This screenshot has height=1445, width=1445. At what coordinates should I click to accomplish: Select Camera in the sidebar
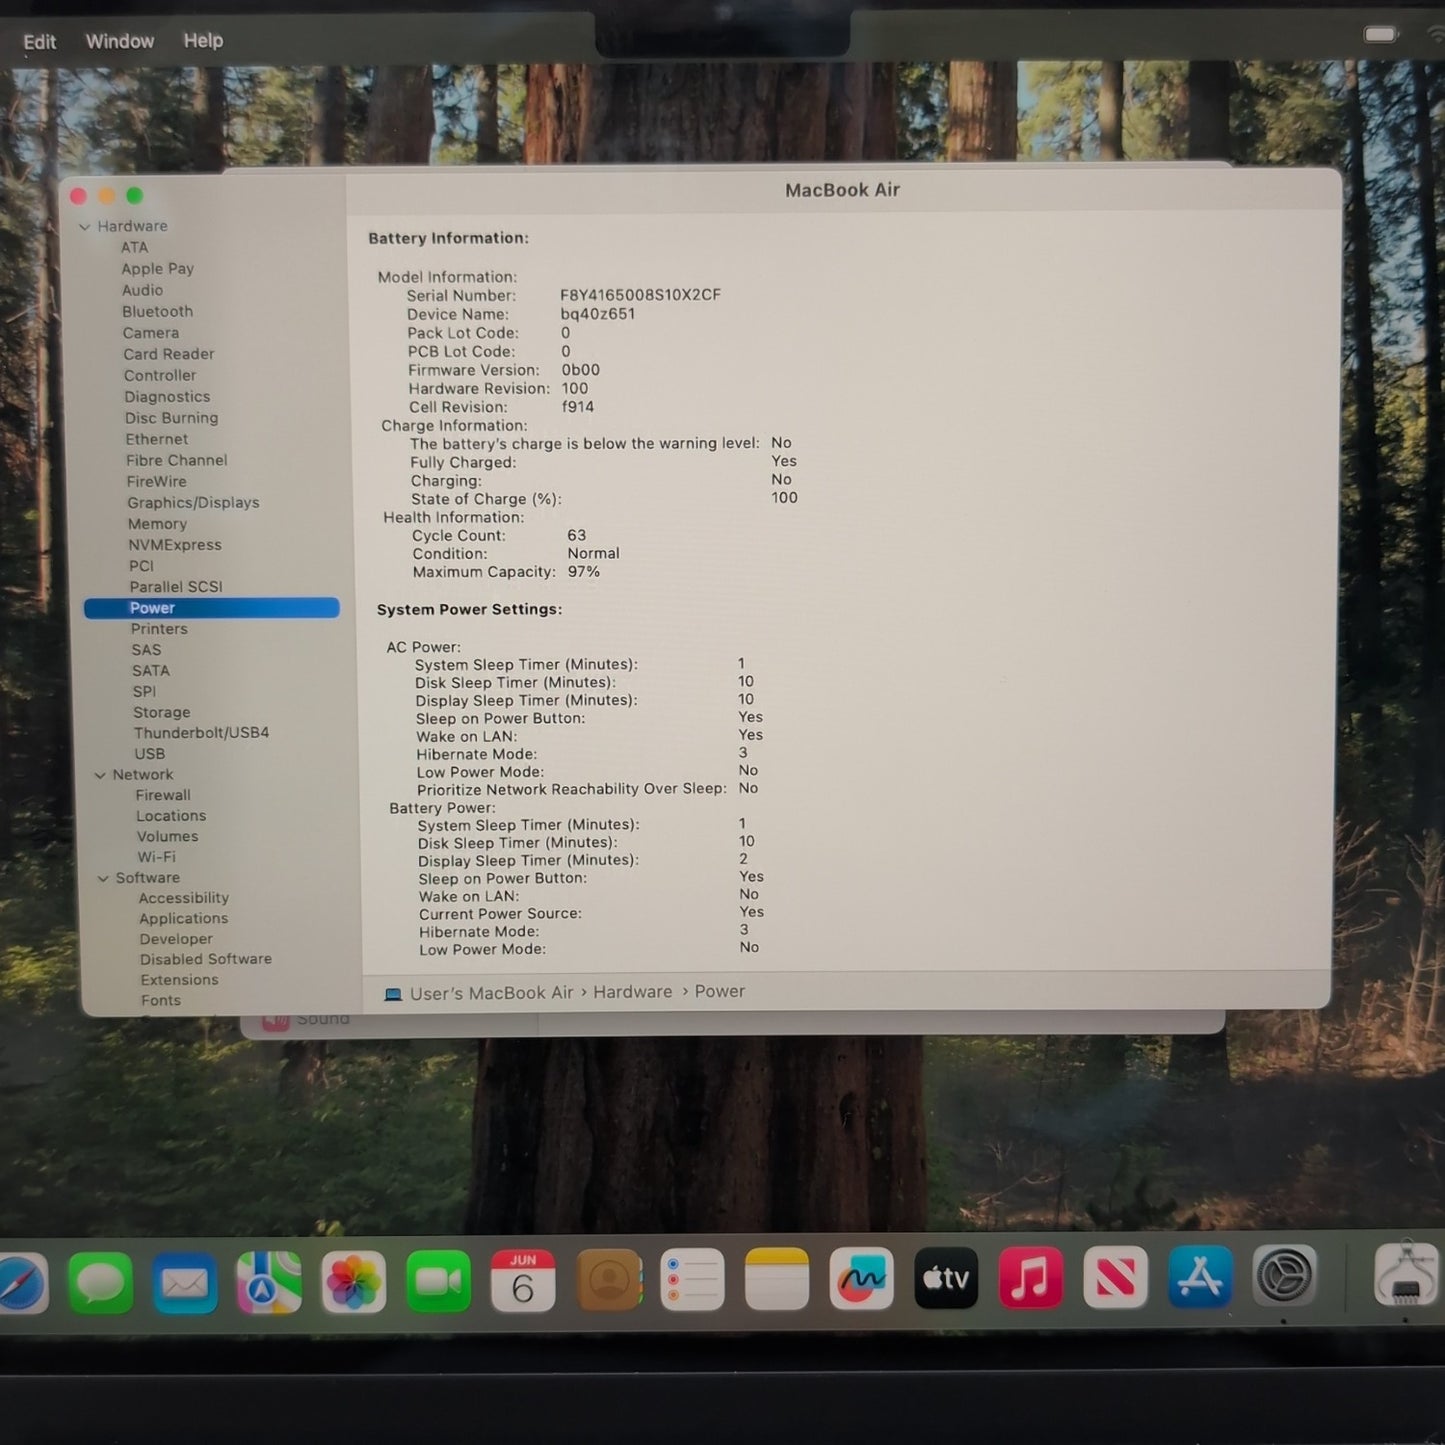click(151, 333)
